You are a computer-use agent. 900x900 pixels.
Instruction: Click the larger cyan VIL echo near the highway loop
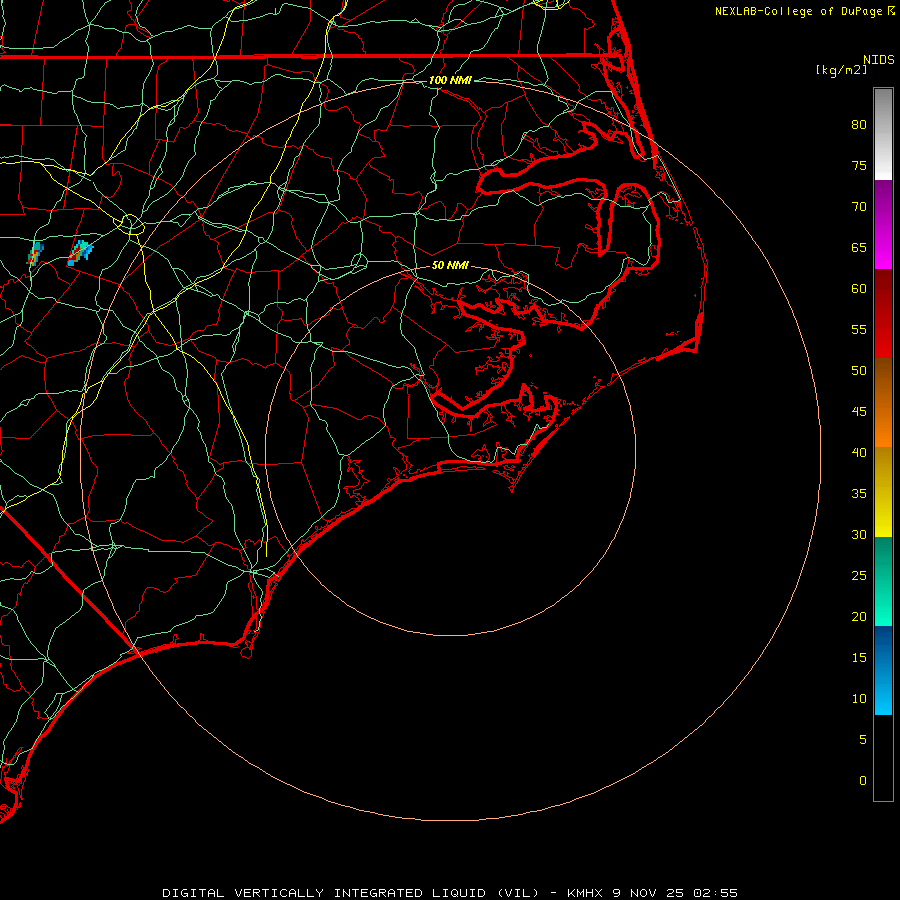click(80, 253)
